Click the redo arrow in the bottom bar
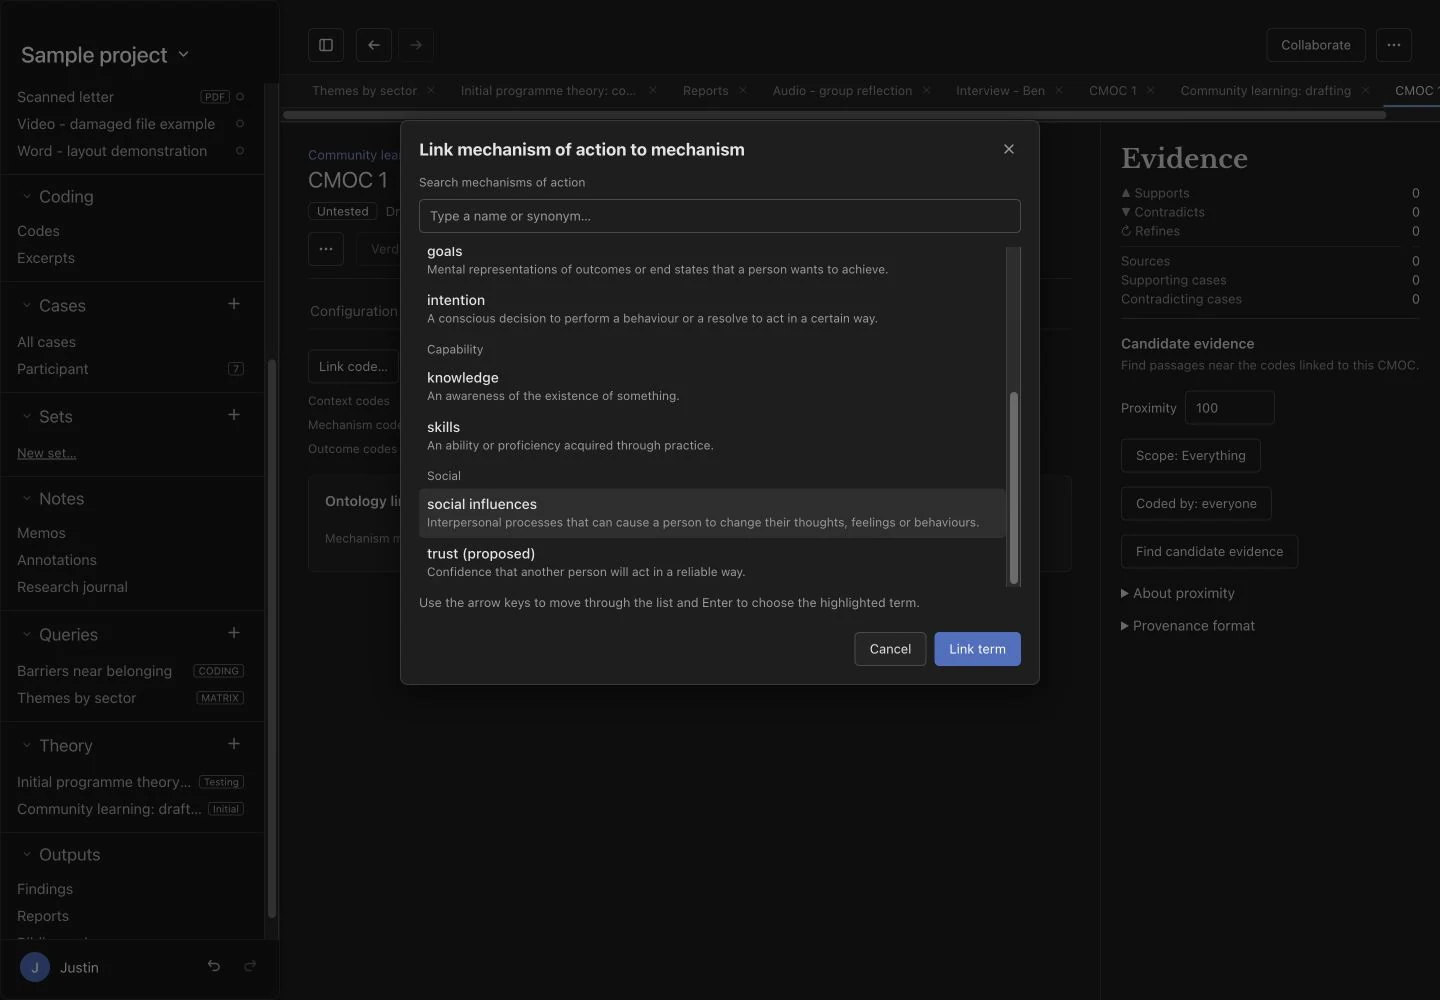Screen dimensions: 1440x1000 point(250,966)
